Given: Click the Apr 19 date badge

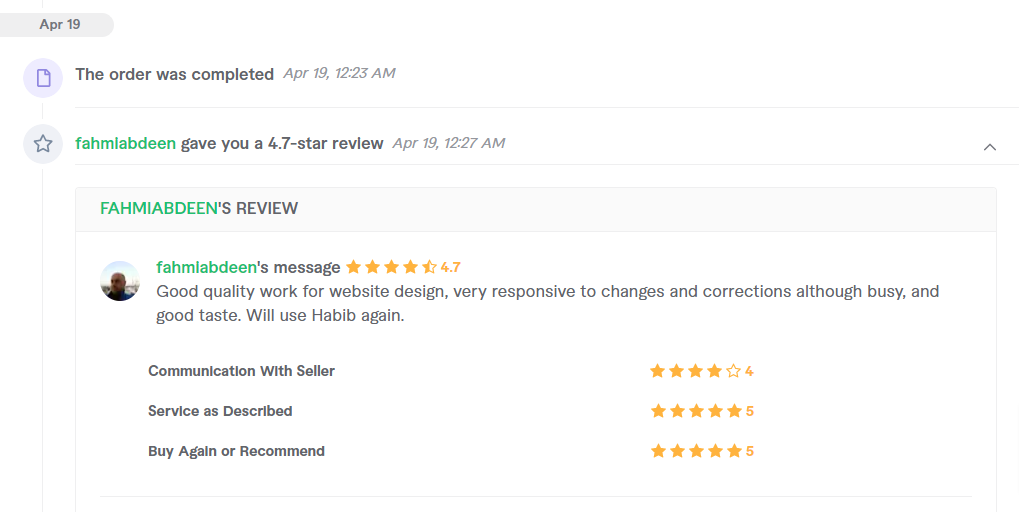Looking at the screenshot, I should pos(59,25).
